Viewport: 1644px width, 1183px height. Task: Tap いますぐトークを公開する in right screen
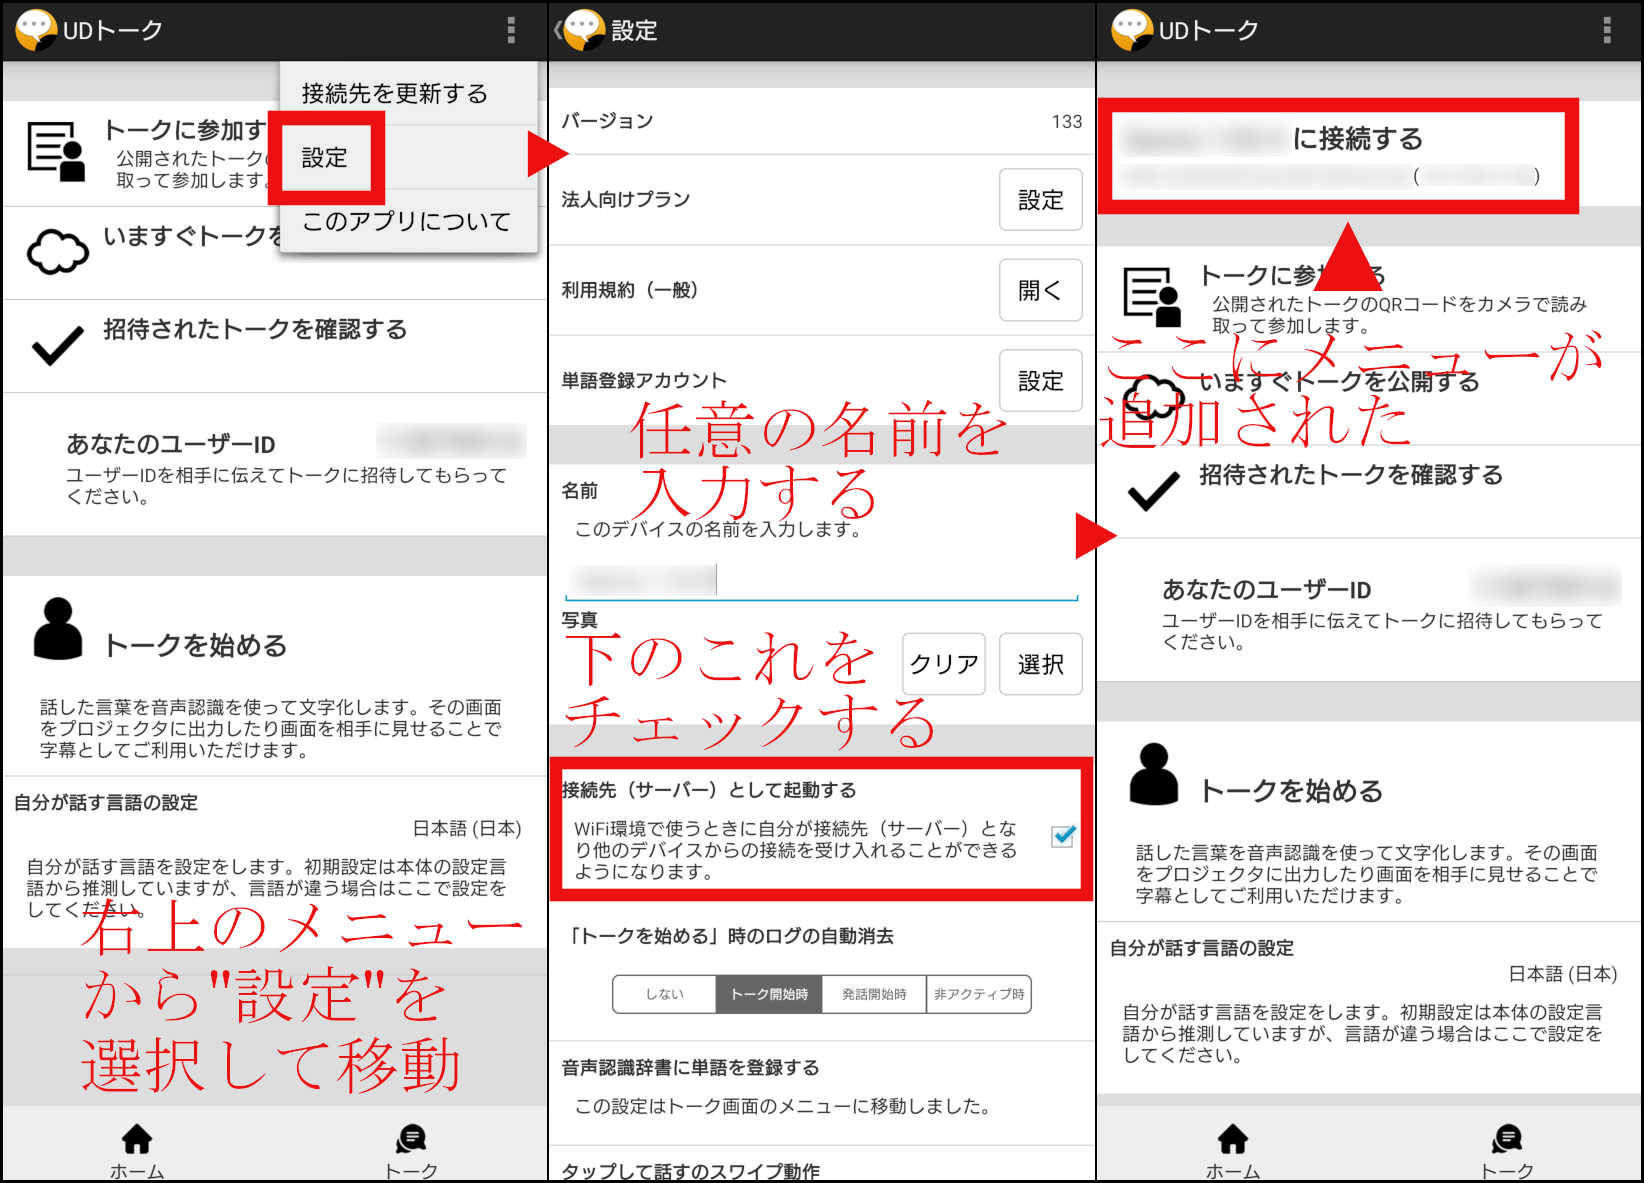point(1339,381)
